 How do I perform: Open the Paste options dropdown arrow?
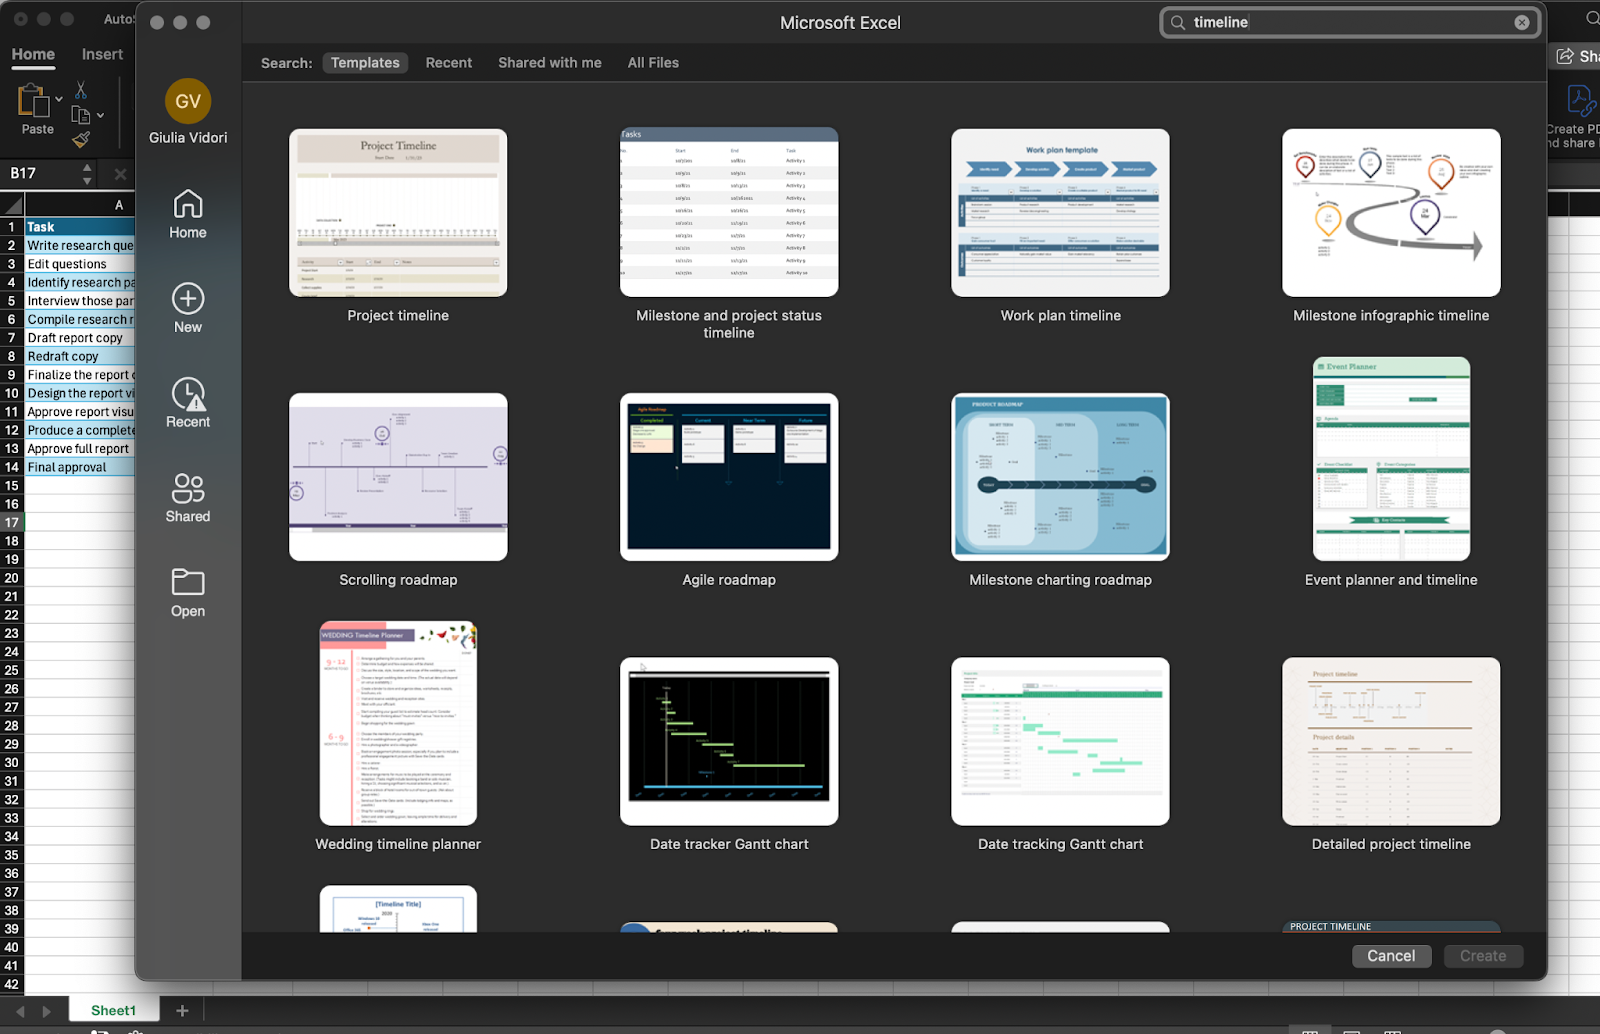click(59, 99)
